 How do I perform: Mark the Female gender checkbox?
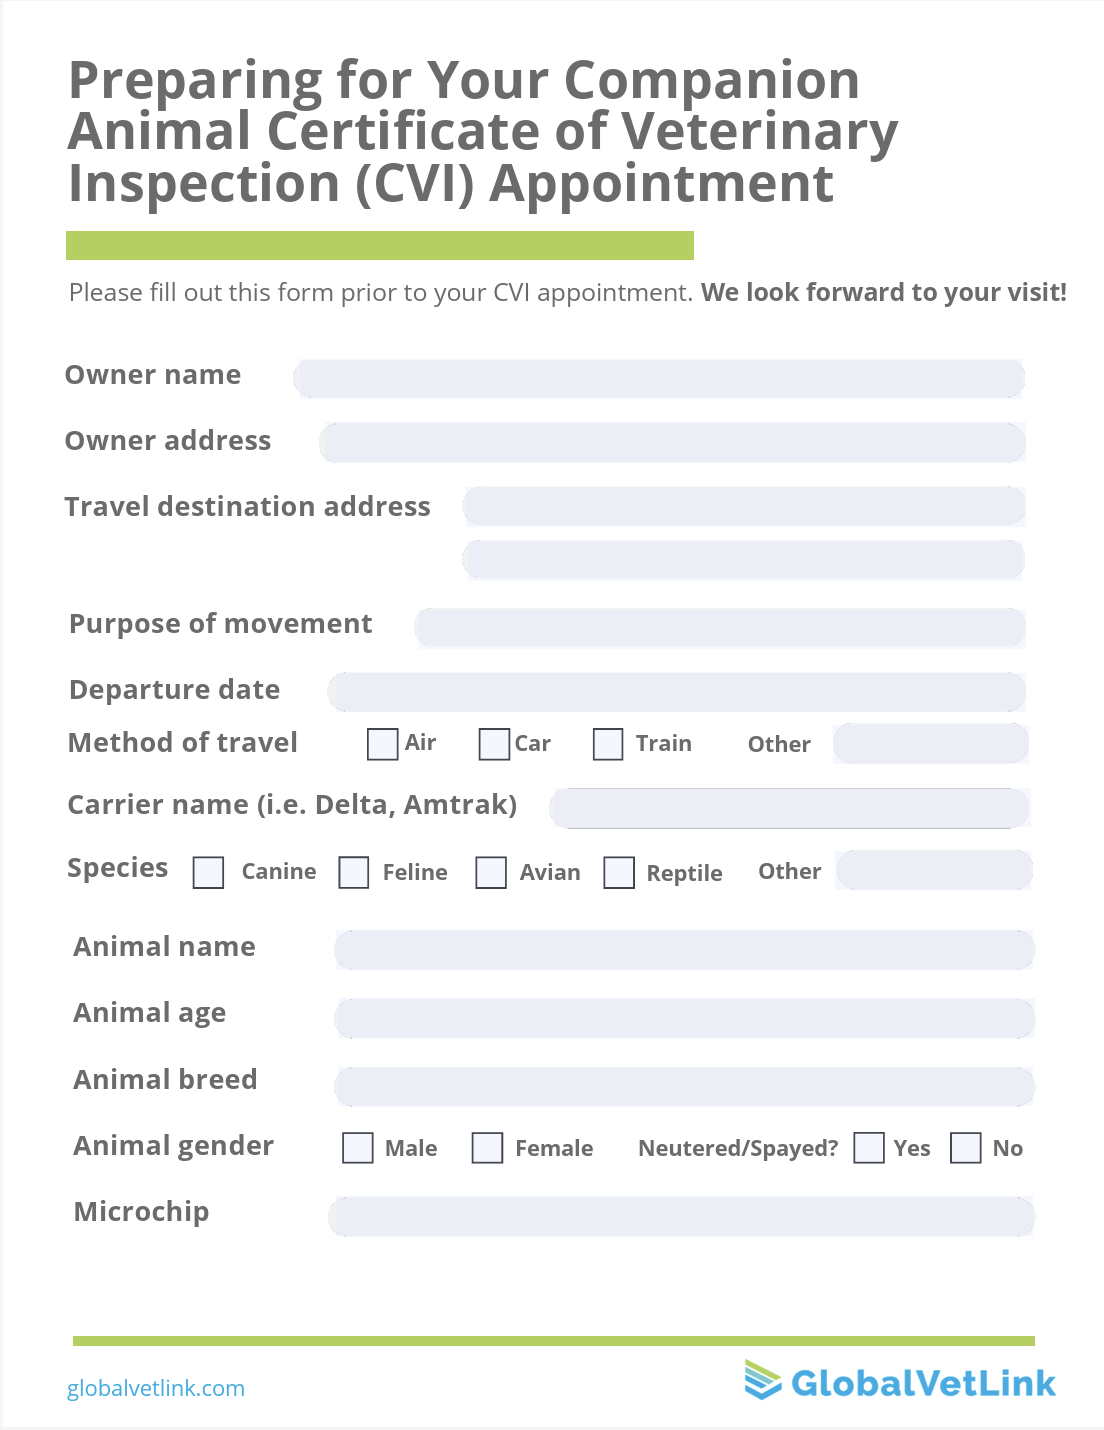(x=487, y=1147)
